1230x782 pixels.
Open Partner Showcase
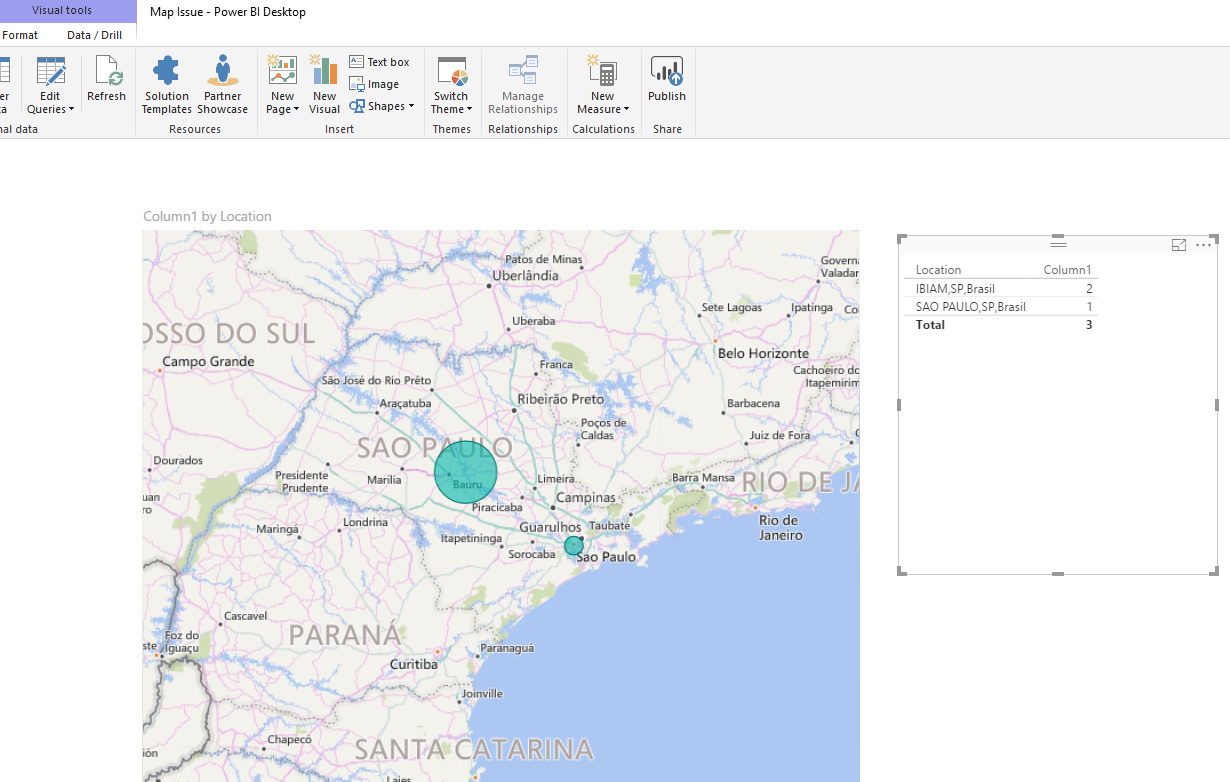point(222,85)
